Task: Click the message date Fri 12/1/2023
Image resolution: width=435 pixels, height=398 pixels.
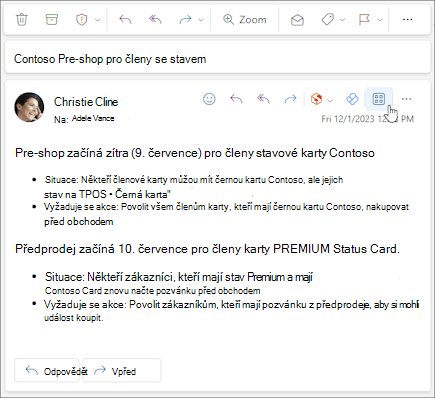Action: [367, 119]
